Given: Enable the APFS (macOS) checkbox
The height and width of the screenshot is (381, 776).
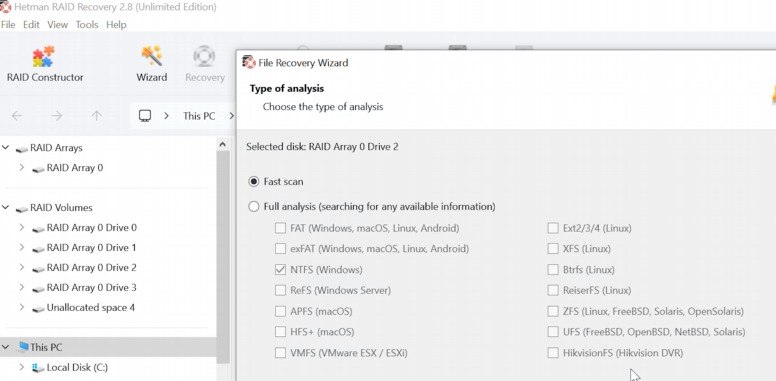Looking at the screenshot, I should (x=281, y=311).
